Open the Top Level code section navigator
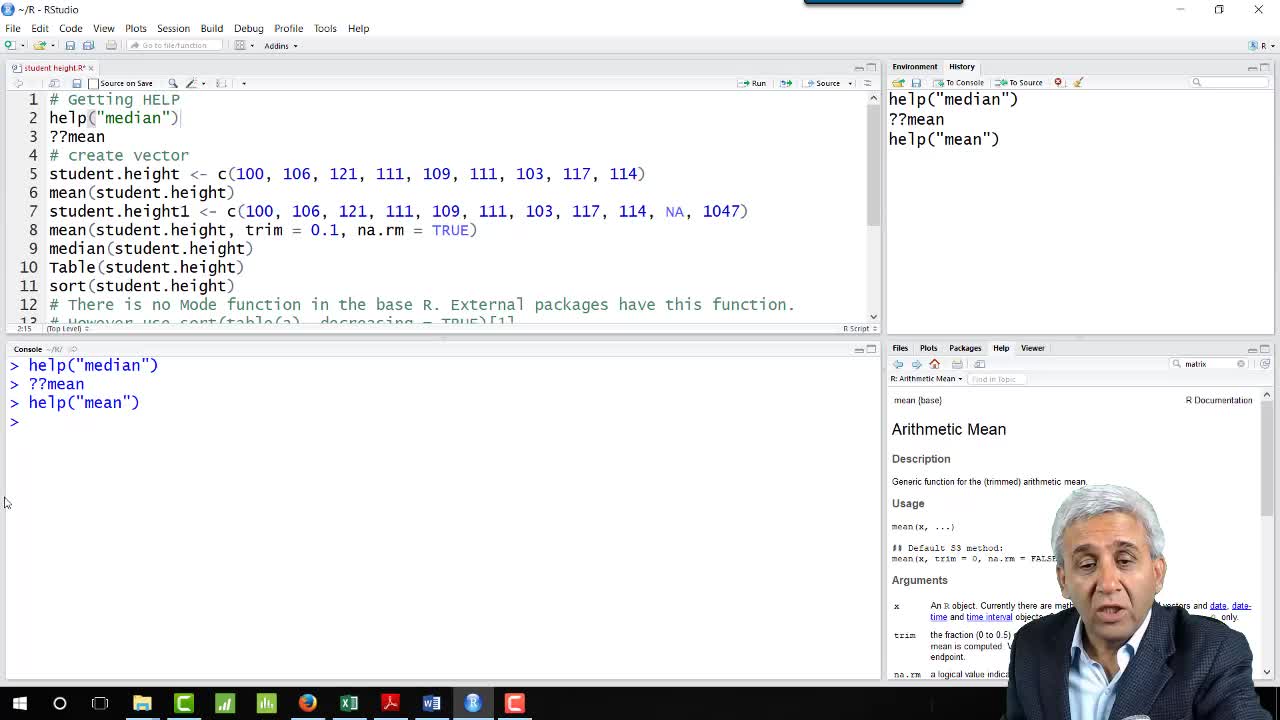 (66, 328)
